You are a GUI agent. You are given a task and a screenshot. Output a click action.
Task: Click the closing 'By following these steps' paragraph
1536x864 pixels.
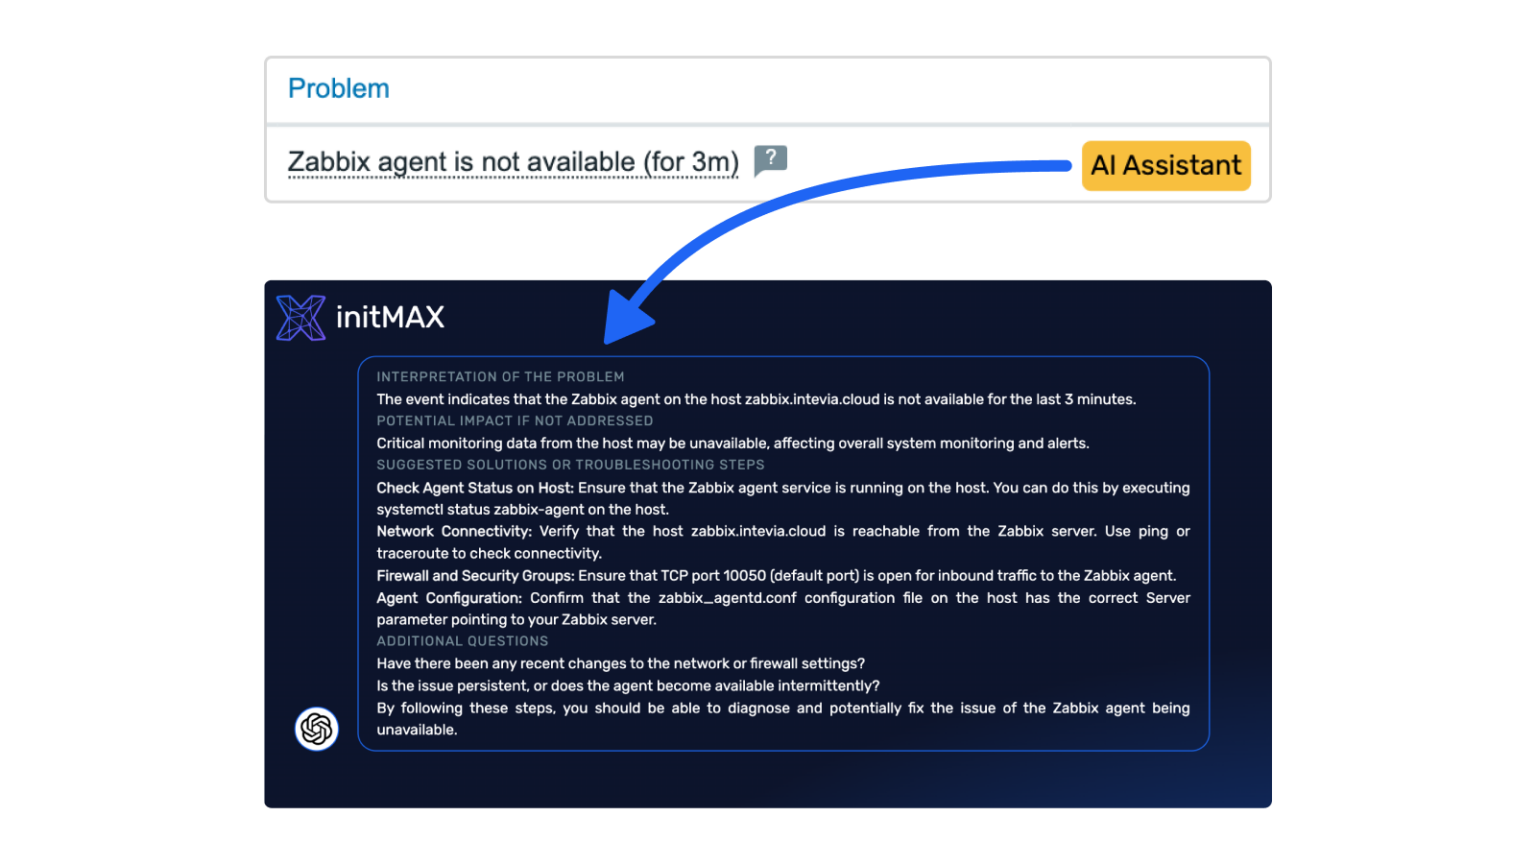point(782,718)
